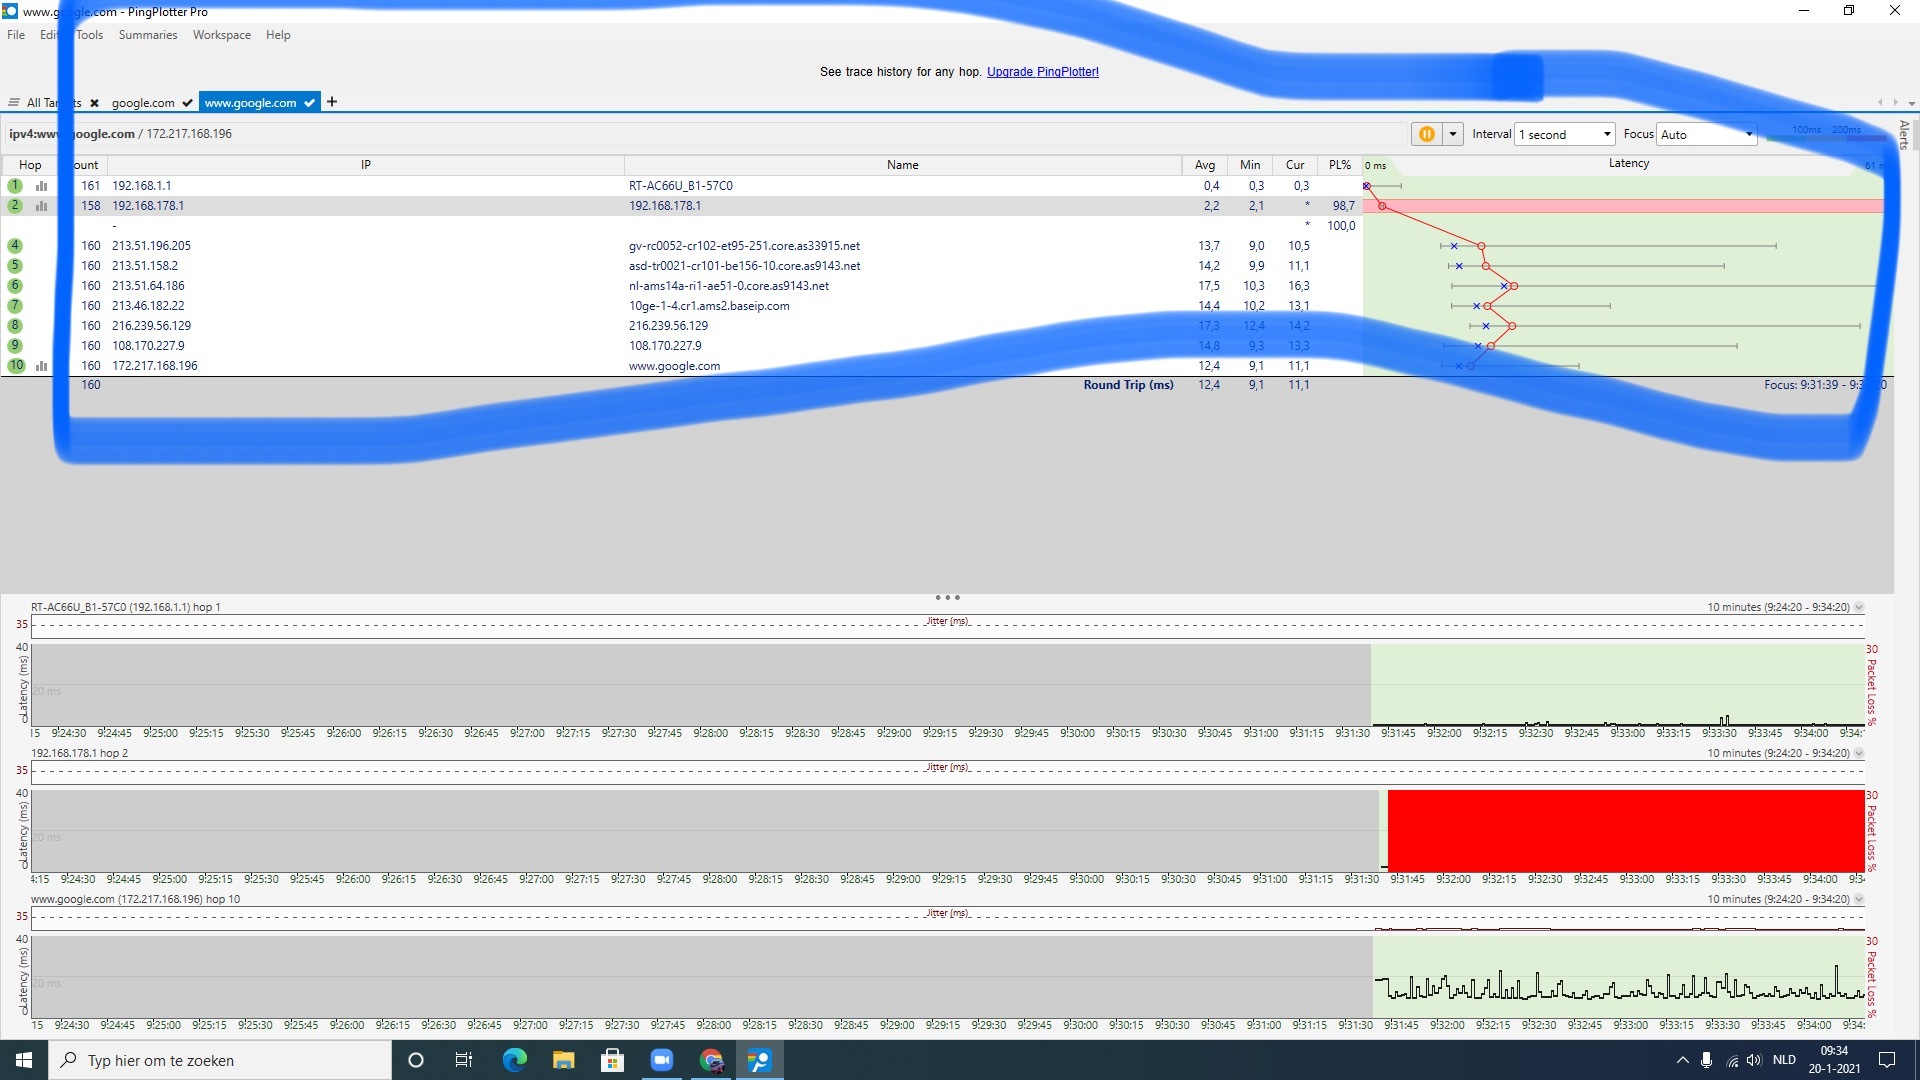
Task: Open the Summaries menu
Action: coord(148,35)
